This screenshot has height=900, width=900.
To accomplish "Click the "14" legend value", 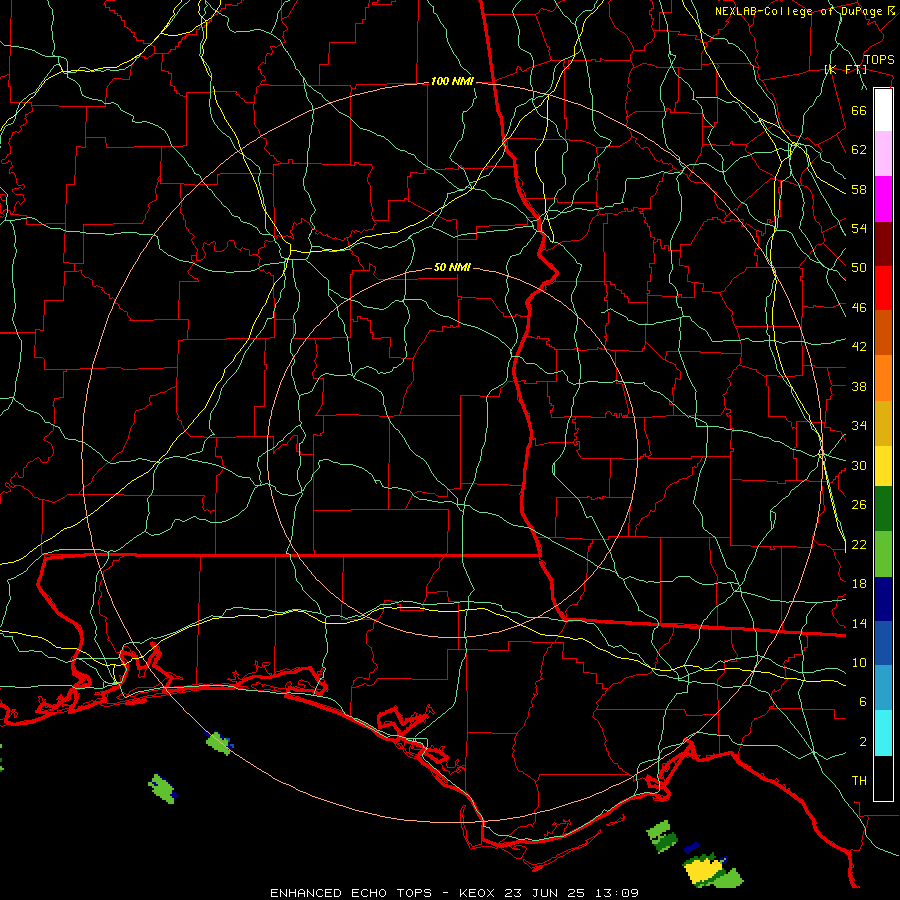I will (x=859, y=623).
